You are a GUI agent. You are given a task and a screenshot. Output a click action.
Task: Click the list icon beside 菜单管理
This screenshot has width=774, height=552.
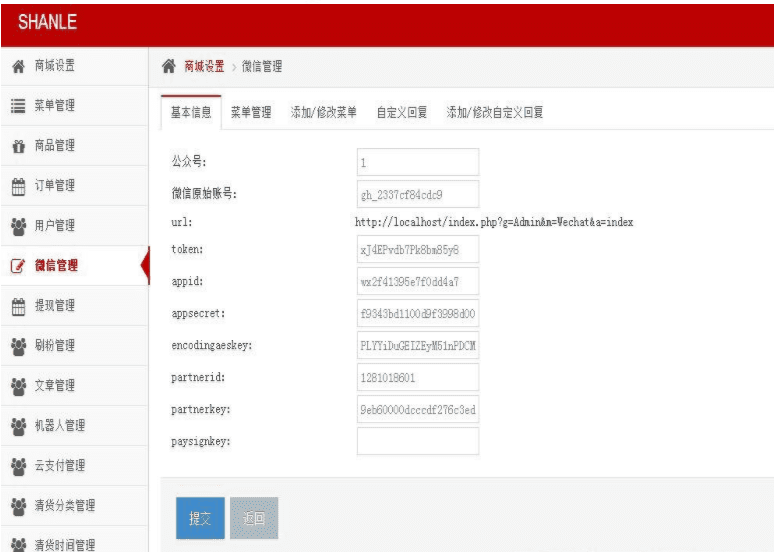[18, 106]
